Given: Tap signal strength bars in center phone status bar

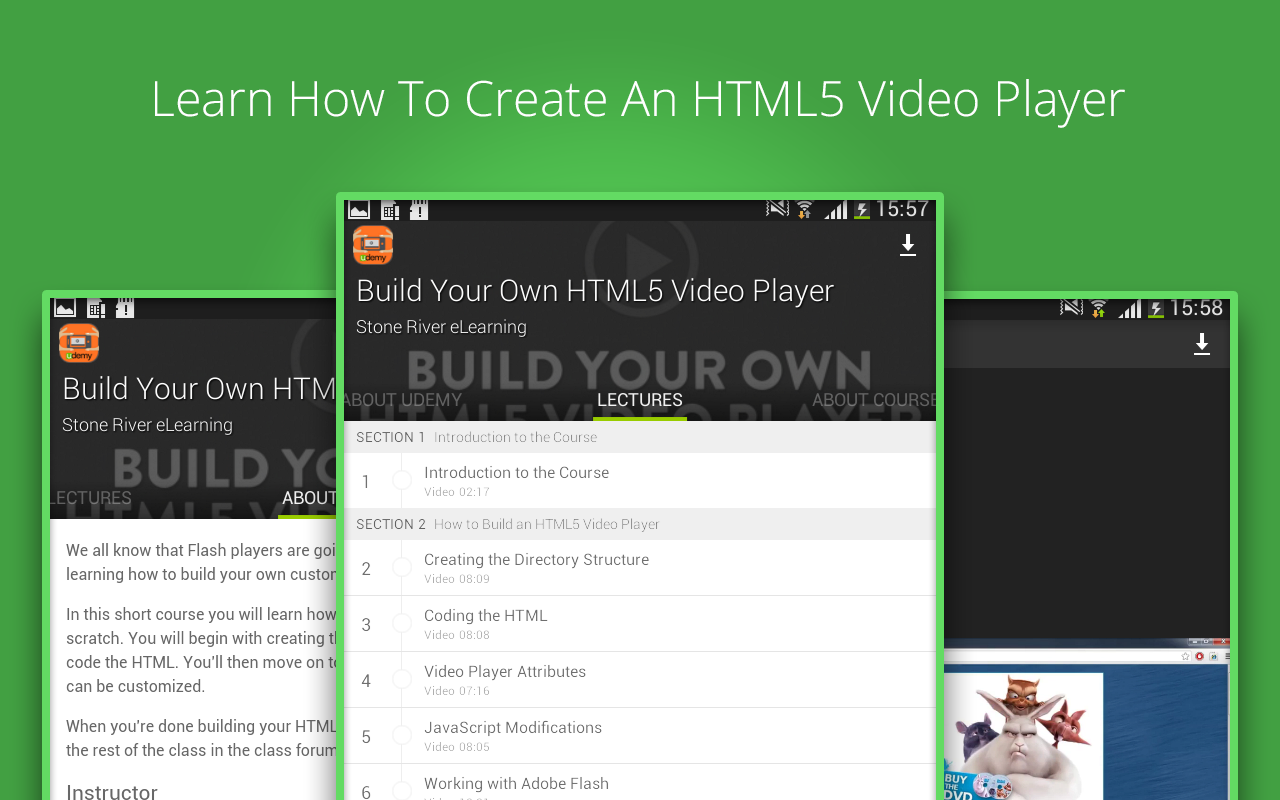Looking at the screenshot, I should [x=835, y=209].
